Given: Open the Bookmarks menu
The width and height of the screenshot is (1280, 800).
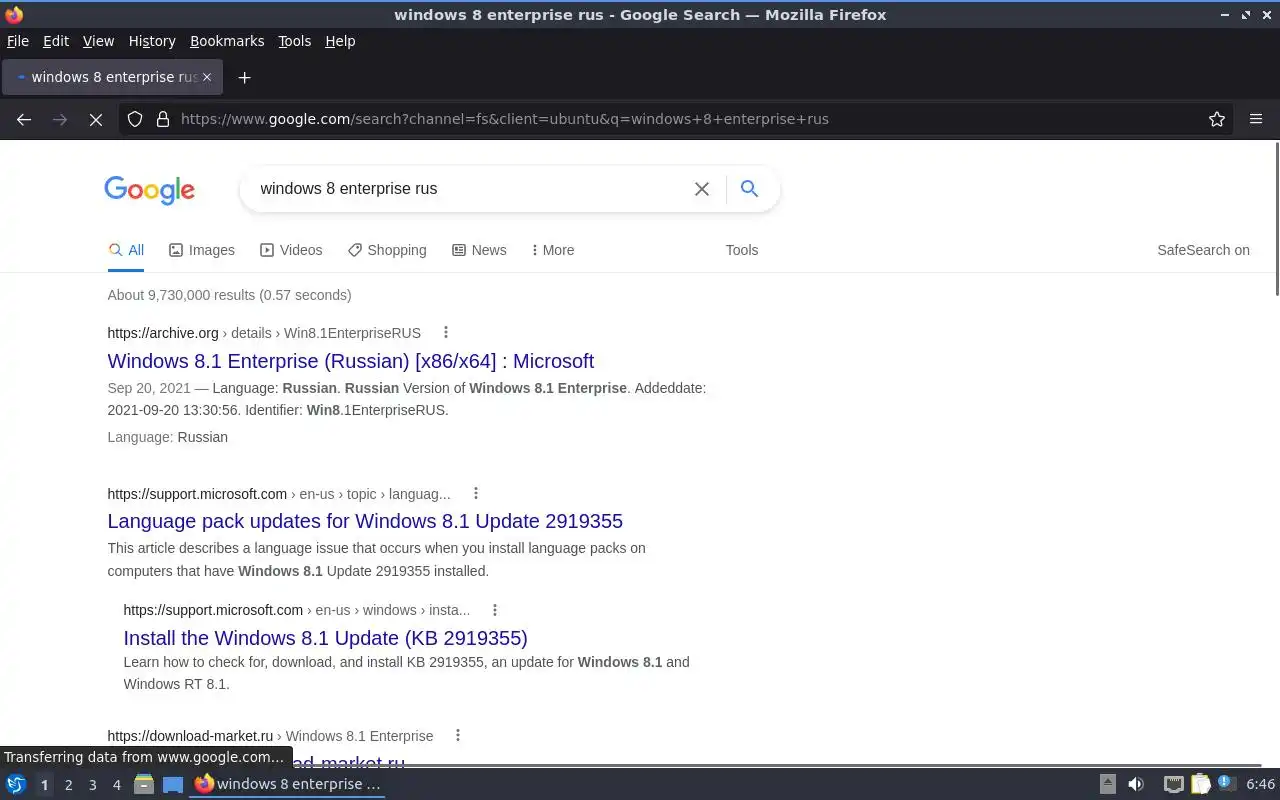Looking at the screenshot, I should [x=227, y=41].
